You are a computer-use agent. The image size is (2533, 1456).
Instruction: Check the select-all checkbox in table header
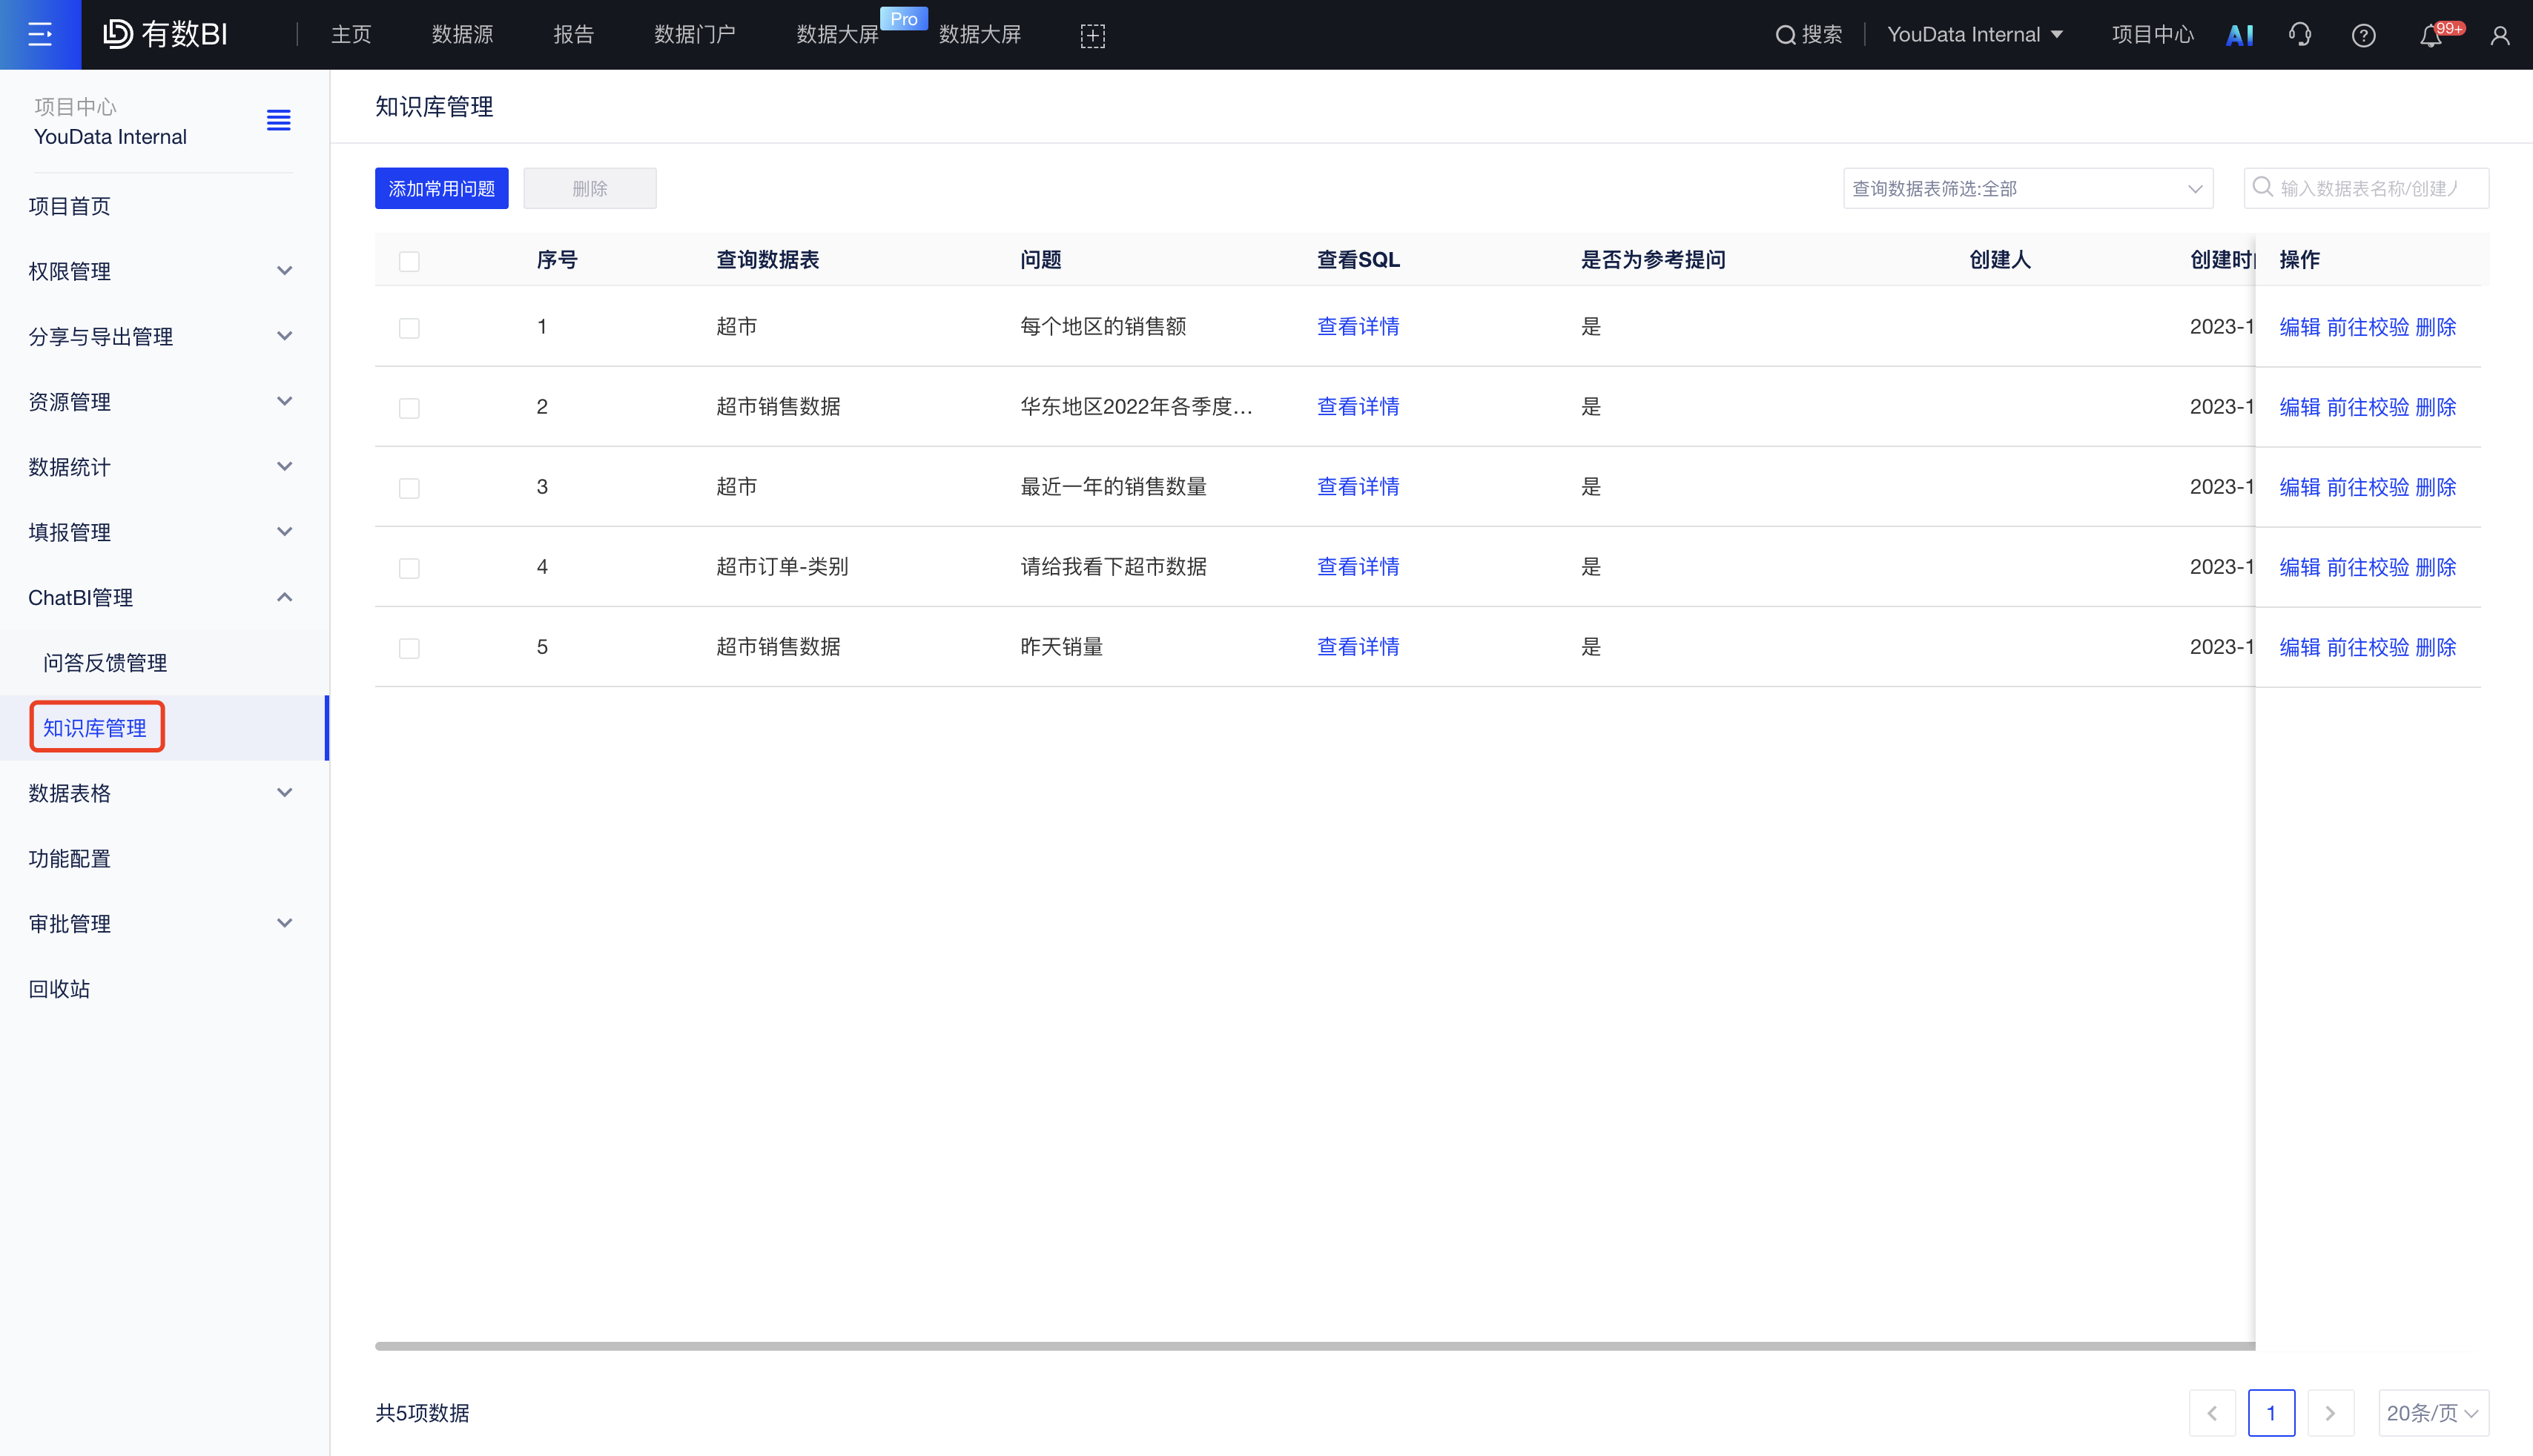click(x=409, y=261)
